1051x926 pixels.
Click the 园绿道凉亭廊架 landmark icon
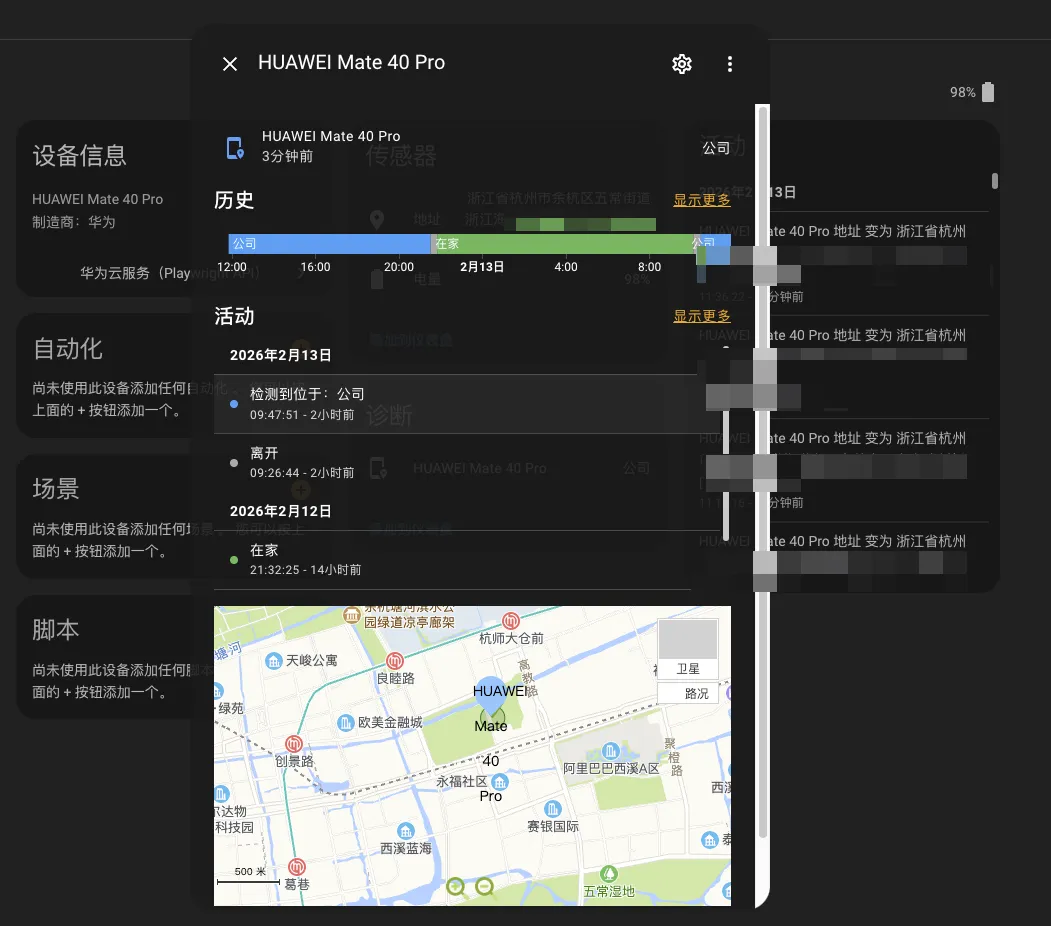click(x=351, y=615)
